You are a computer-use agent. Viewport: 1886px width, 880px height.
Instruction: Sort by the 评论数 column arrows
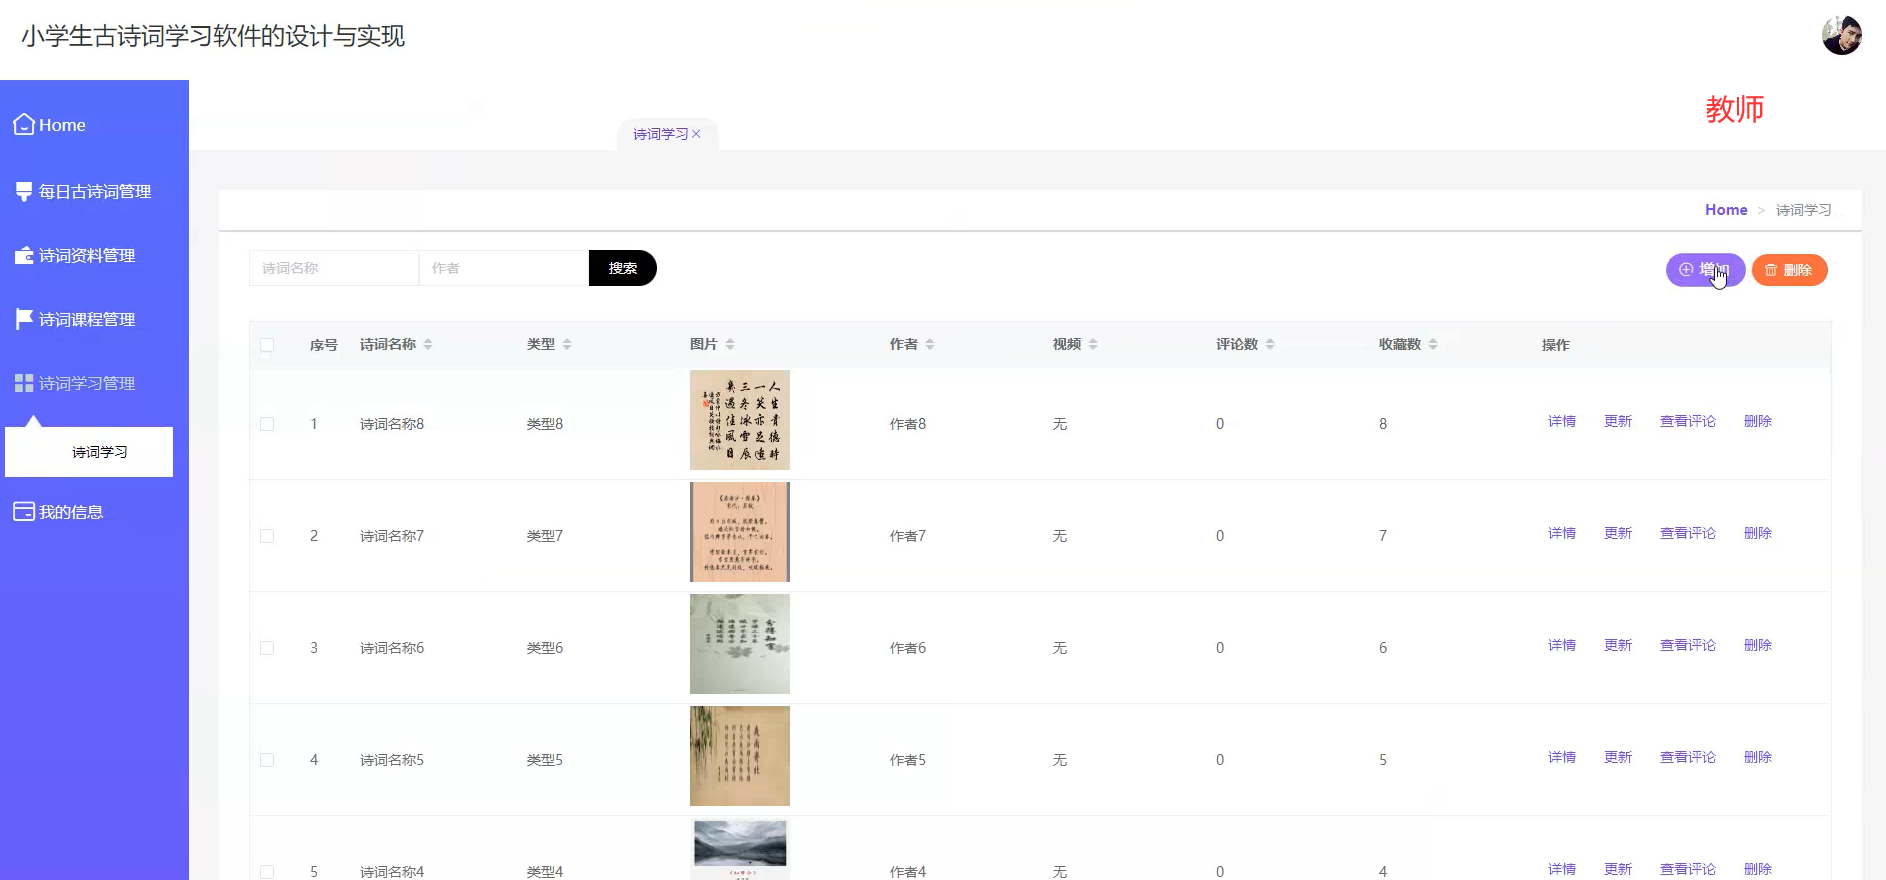coord(1270,344)
